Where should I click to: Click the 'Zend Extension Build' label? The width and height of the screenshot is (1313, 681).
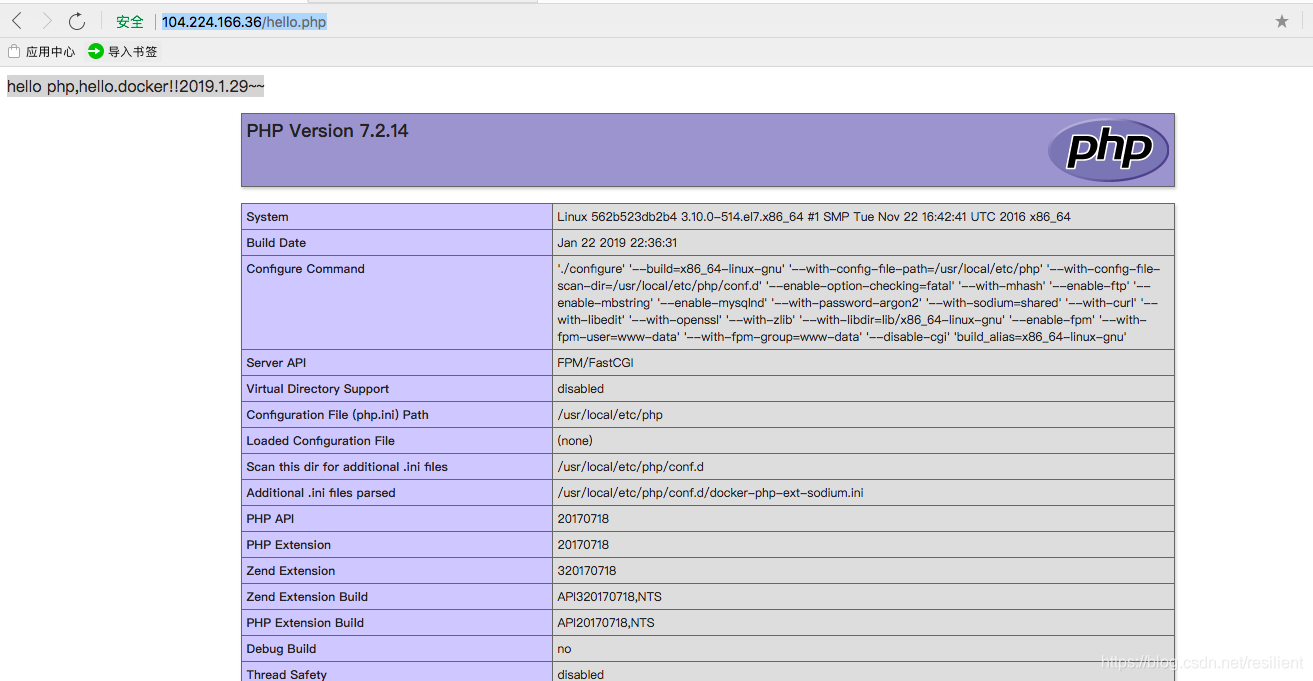click(307, 597)
